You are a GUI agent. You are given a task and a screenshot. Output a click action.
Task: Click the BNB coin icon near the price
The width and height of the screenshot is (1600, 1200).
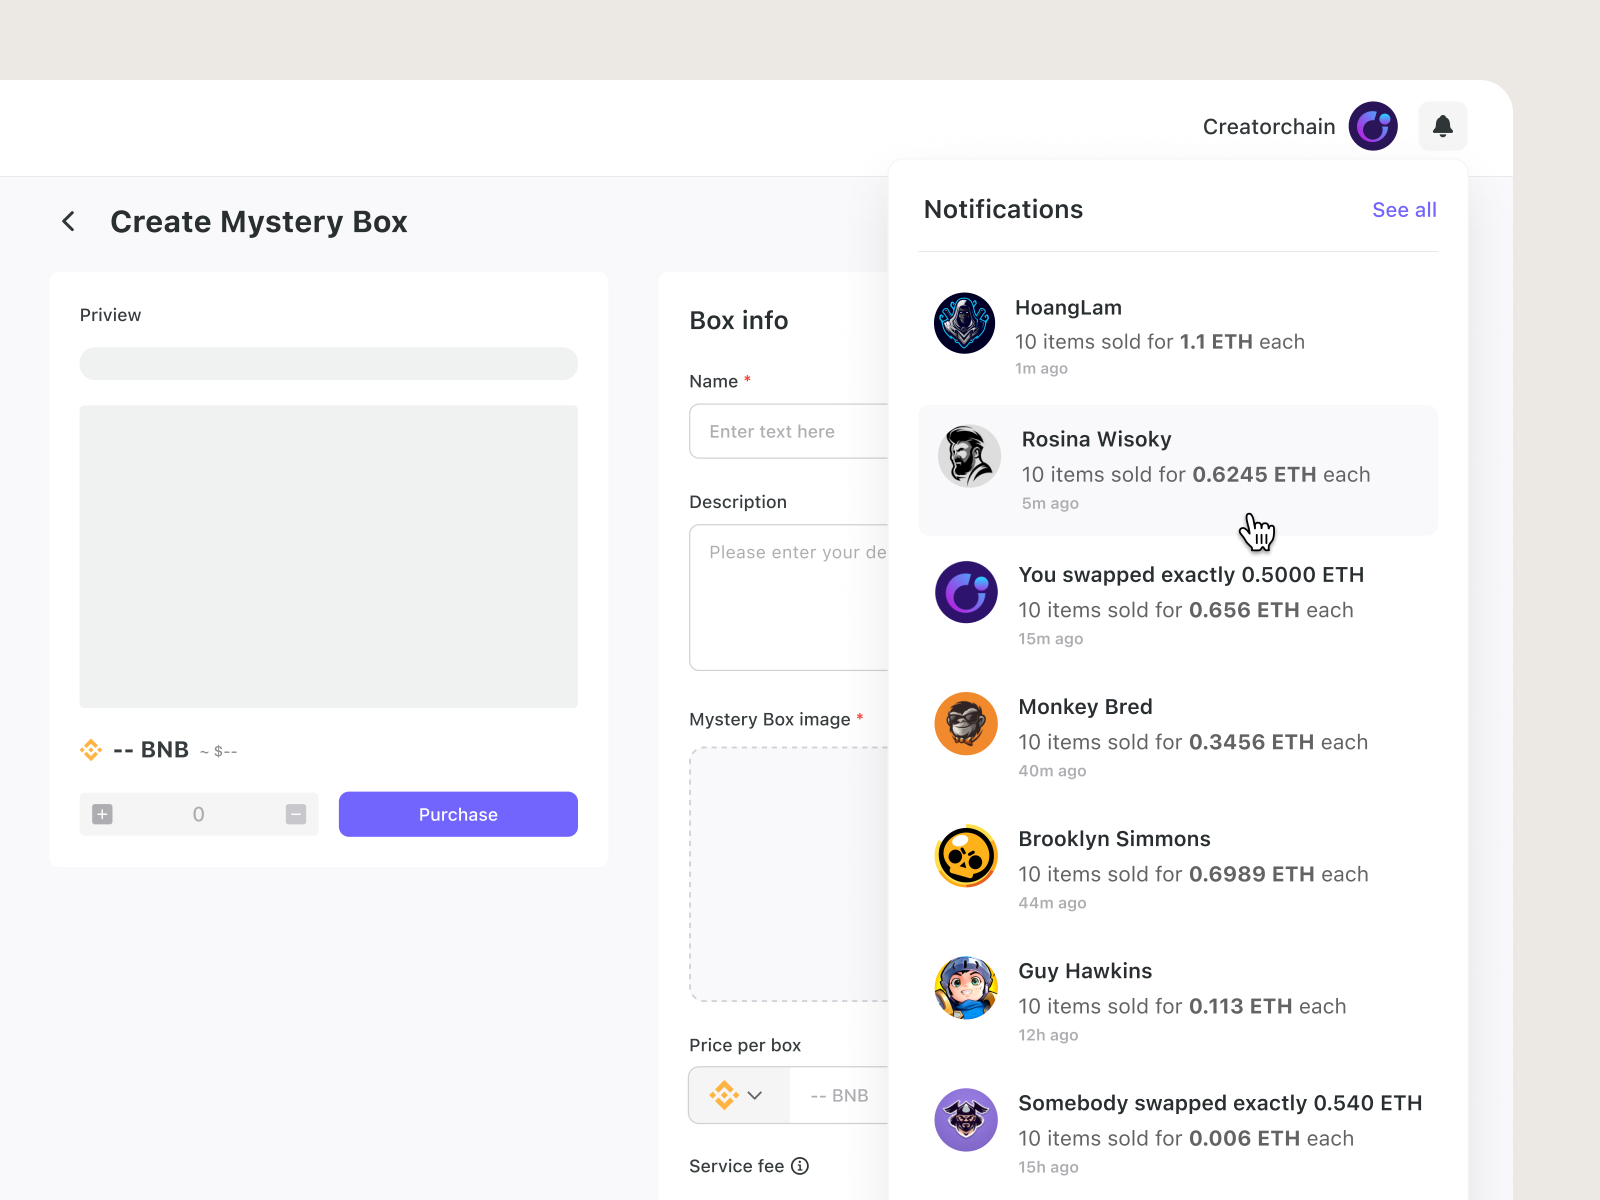[x=90, y=749]
